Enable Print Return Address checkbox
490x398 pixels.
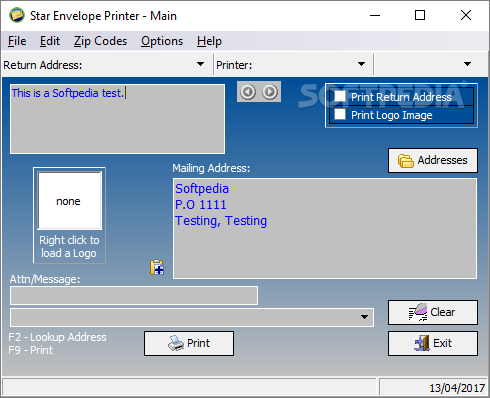coord(340,96)
